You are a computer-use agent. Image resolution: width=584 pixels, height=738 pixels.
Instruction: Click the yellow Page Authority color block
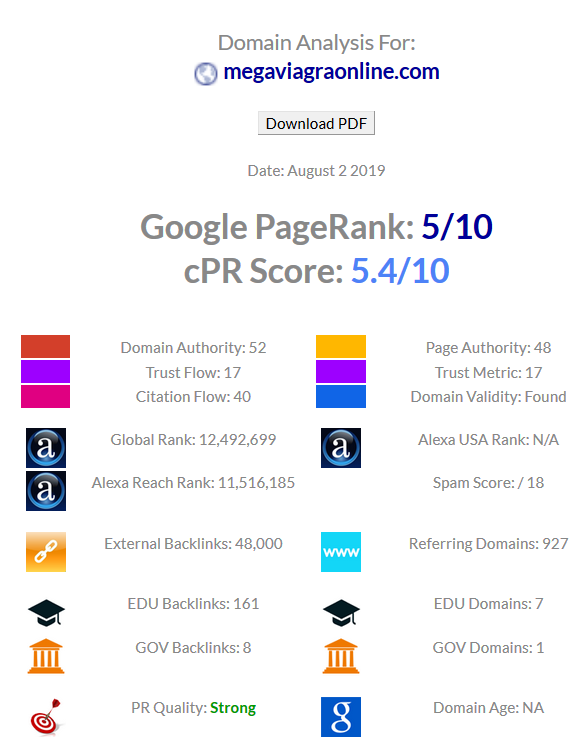[x=341, y=346]
